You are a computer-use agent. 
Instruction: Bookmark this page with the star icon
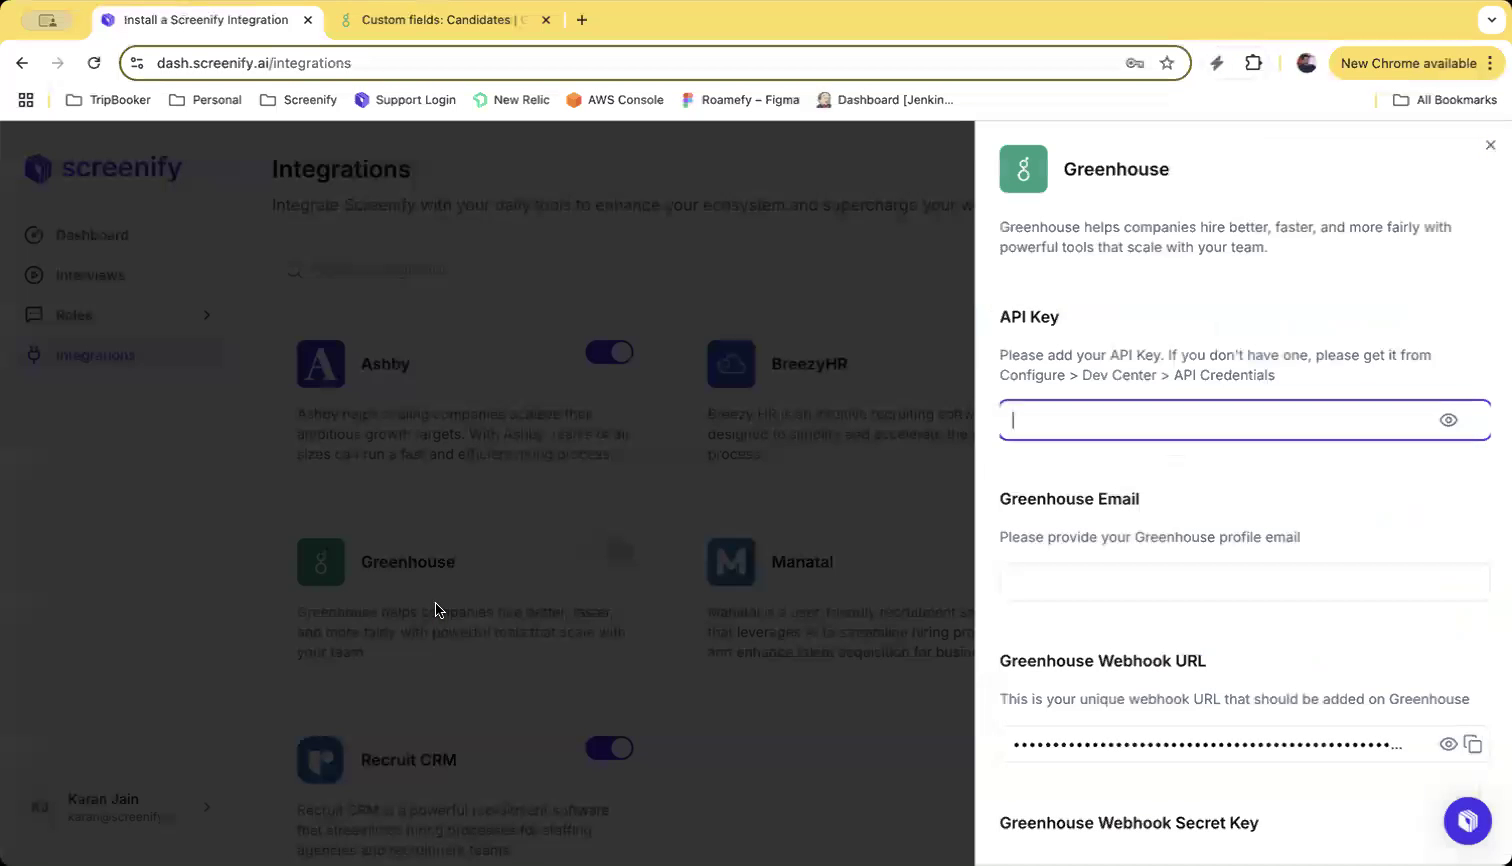pyautogui.click(x=1167, y=63)
